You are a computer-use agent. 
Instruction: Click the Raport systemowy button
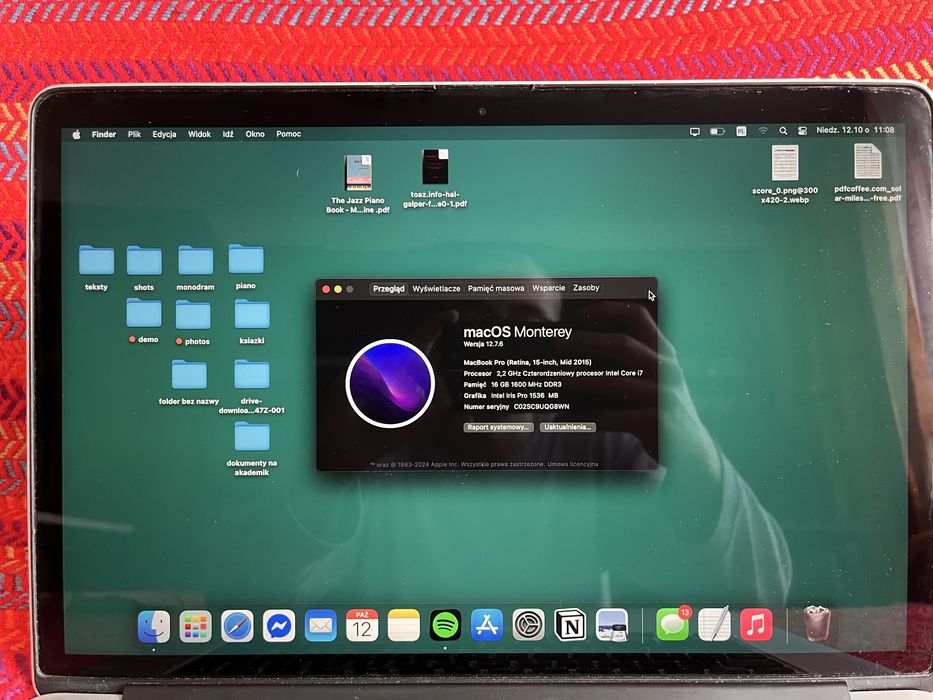(x=498, y=427)
